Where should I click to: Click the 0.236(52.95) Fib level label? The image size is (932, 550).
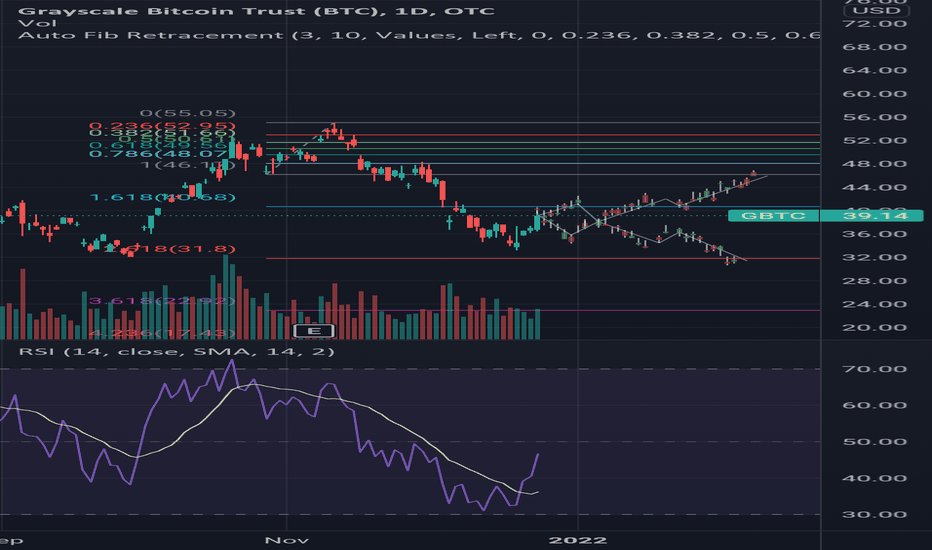point(162,126)
